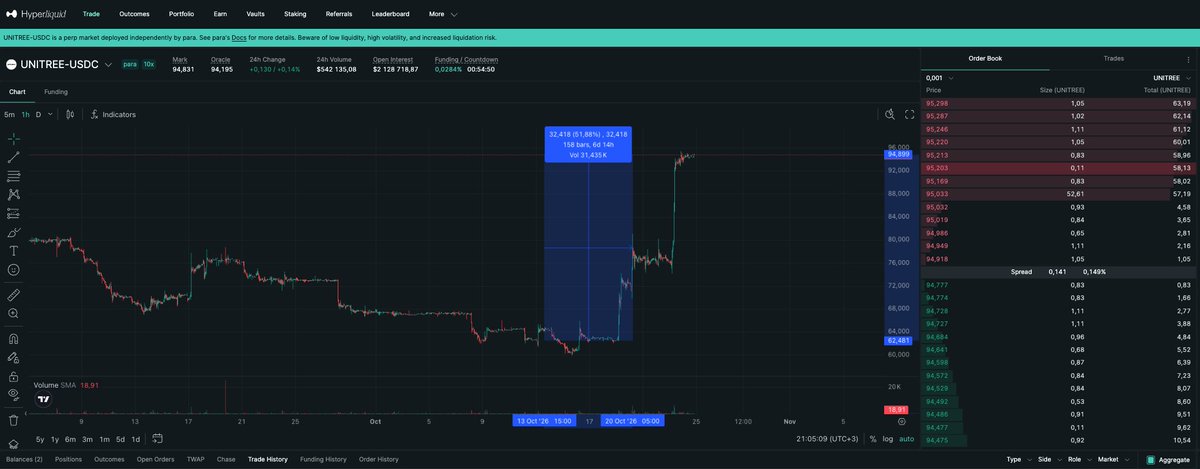Click the 20 Oct '26 05:00 time marker
Viewport: 1200px width, 469px height.
[x=632, y=422]
